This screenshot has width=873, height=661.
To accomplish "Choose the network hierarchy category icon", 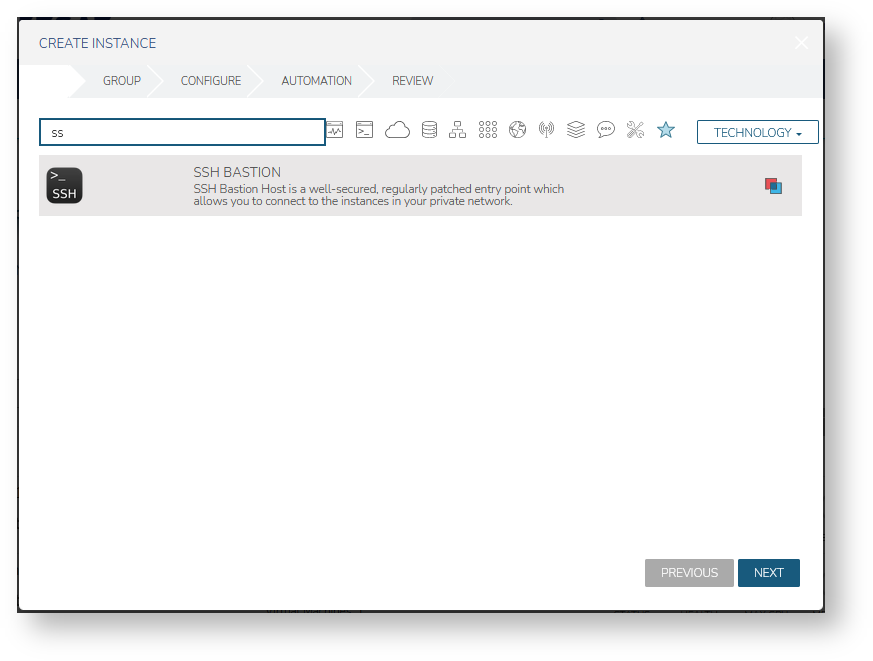I will point(458,130).
